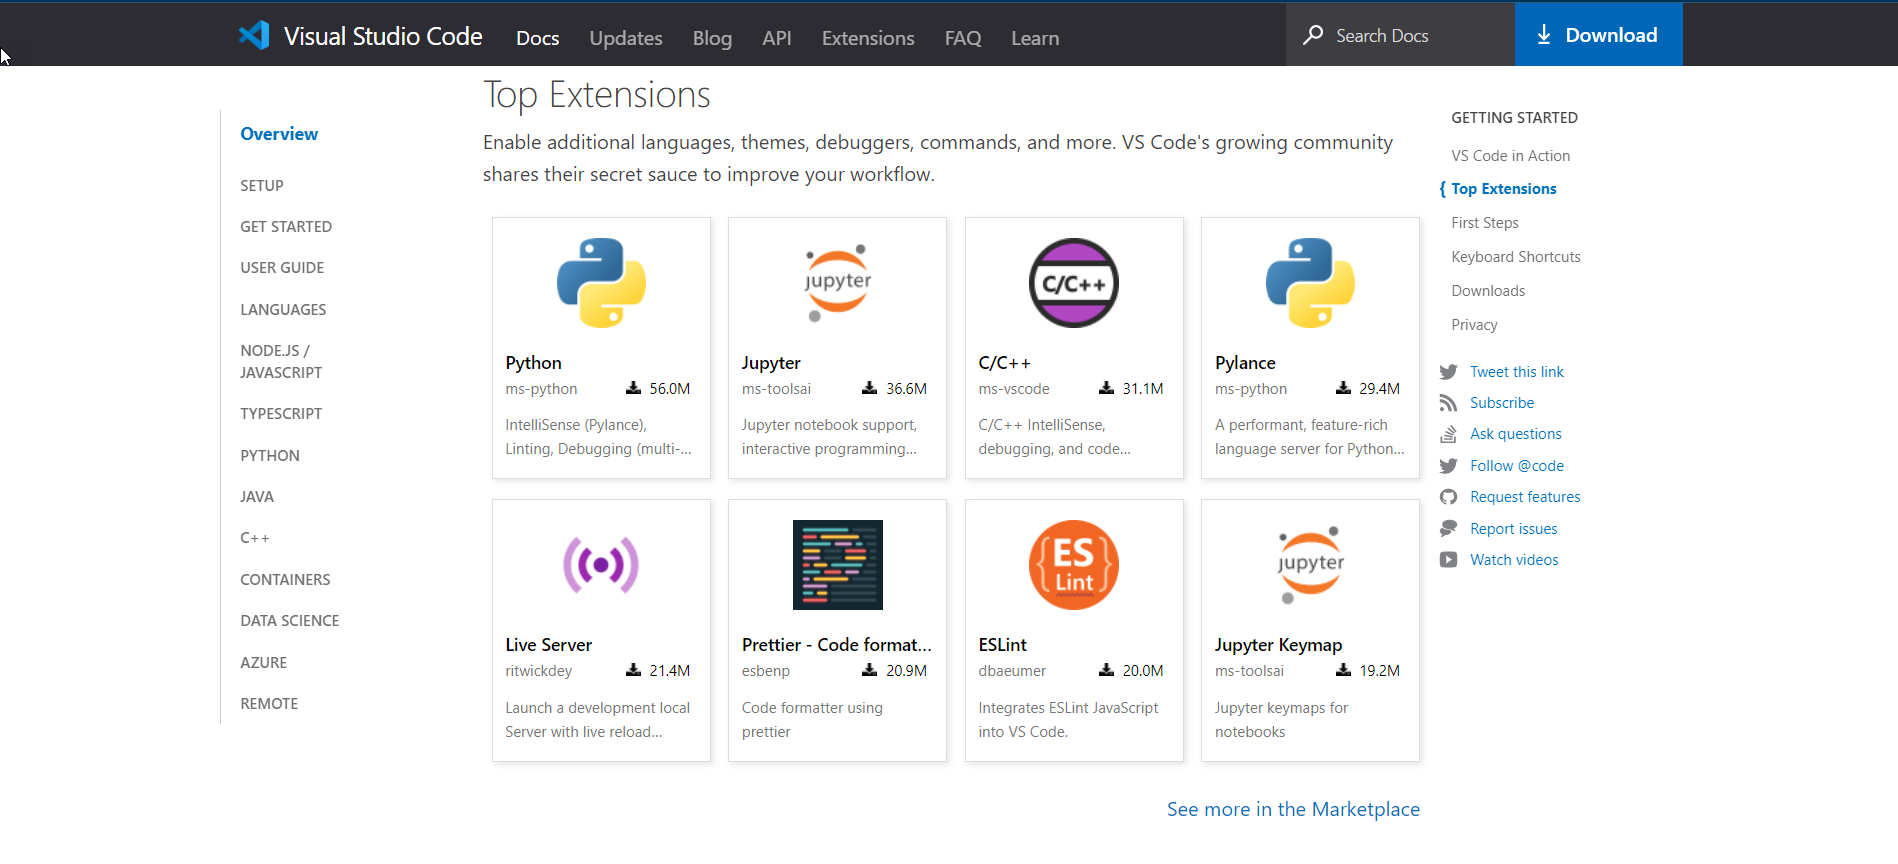Open the Jupyter extension logo

point(838,283)
